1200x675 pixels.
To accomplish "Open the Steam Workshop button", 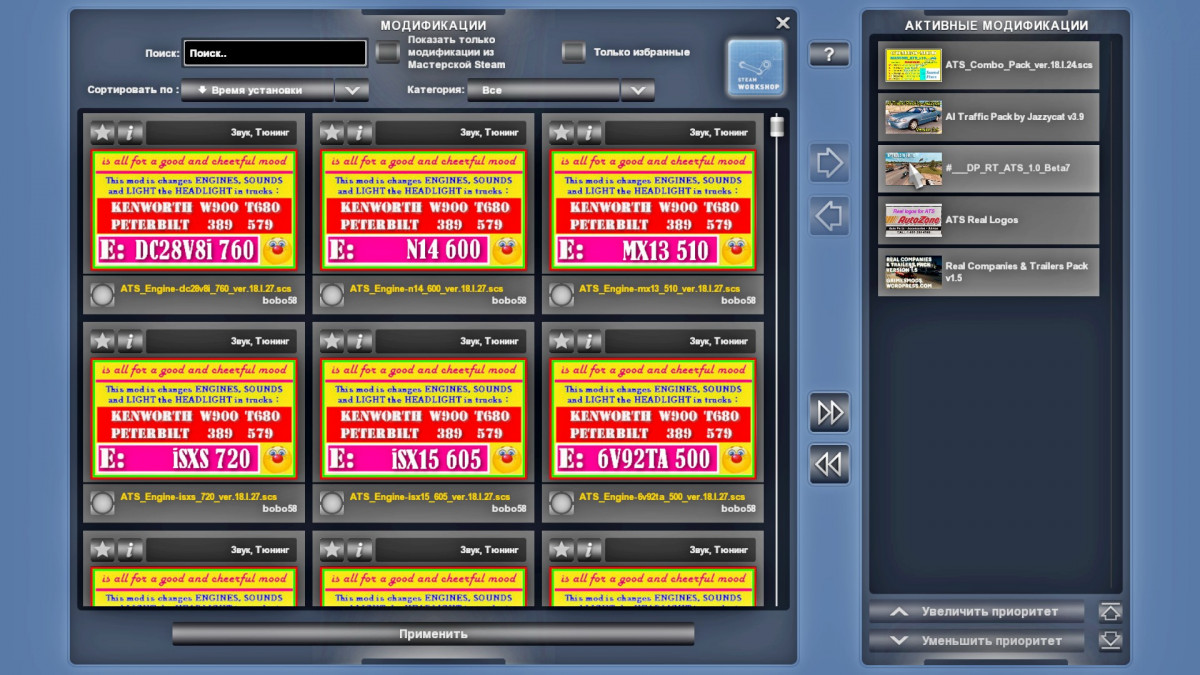I will [756, 68].
